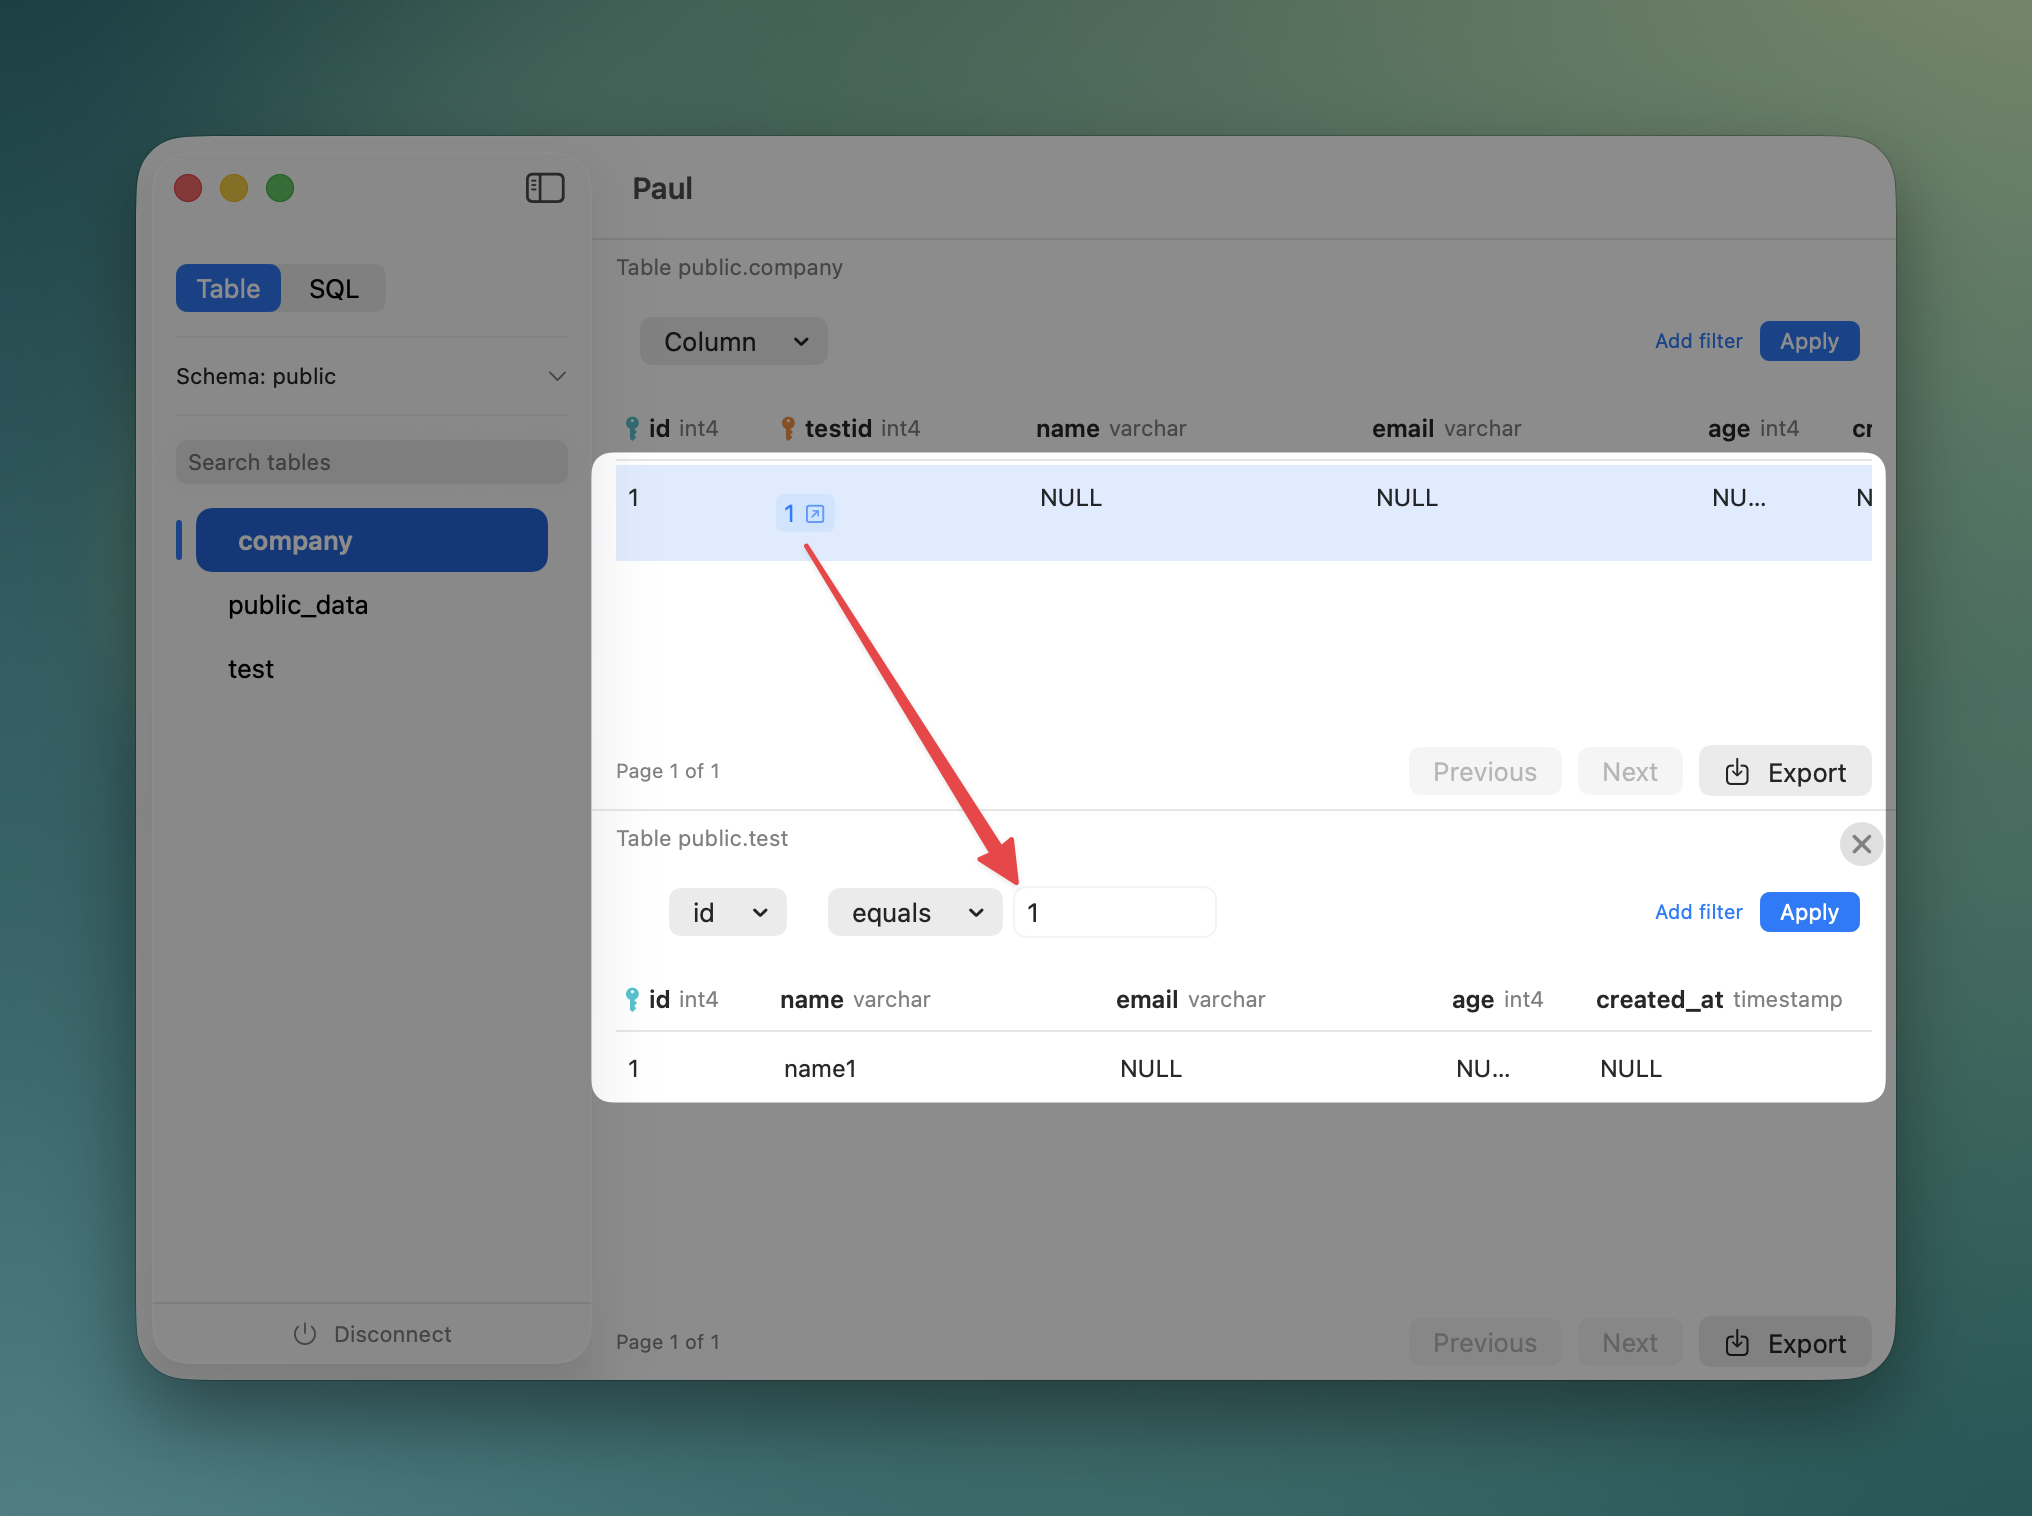This screenshot has width=2032, height=1516.
Task: Export the public.test query results
Action: 1784,1342
